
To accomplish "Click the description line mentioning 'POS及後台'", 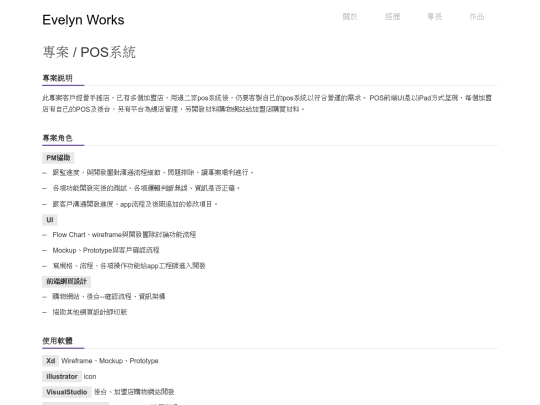I will 173,109.
